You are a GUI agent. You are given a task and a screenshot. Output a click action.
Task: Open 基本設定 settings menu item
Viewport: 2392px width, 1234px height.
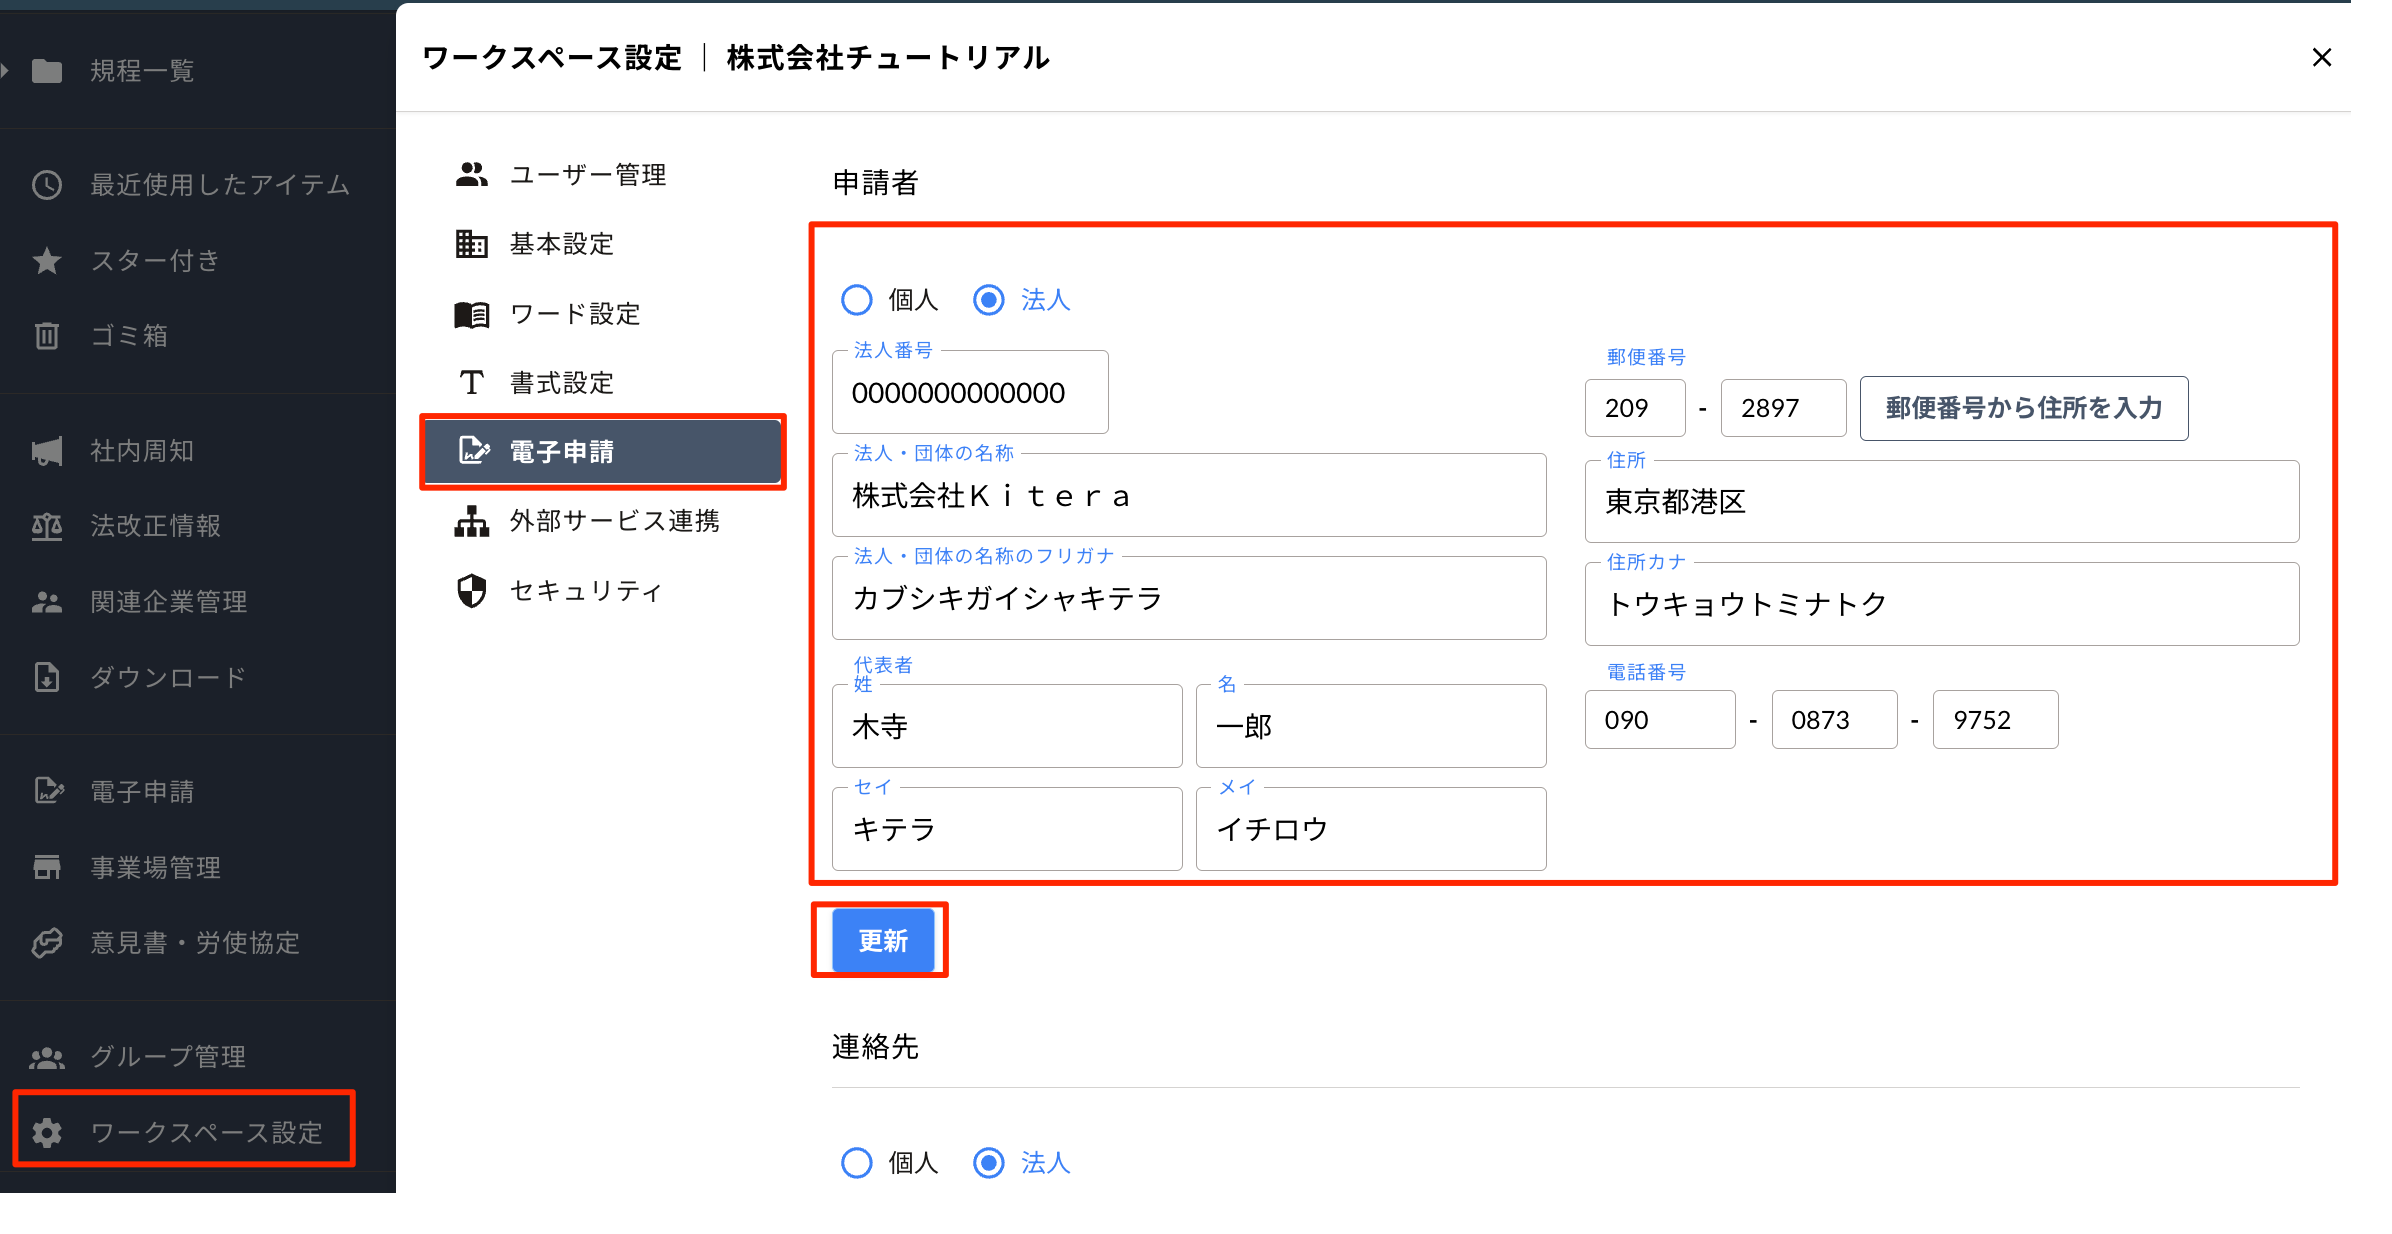click(561, 244)
